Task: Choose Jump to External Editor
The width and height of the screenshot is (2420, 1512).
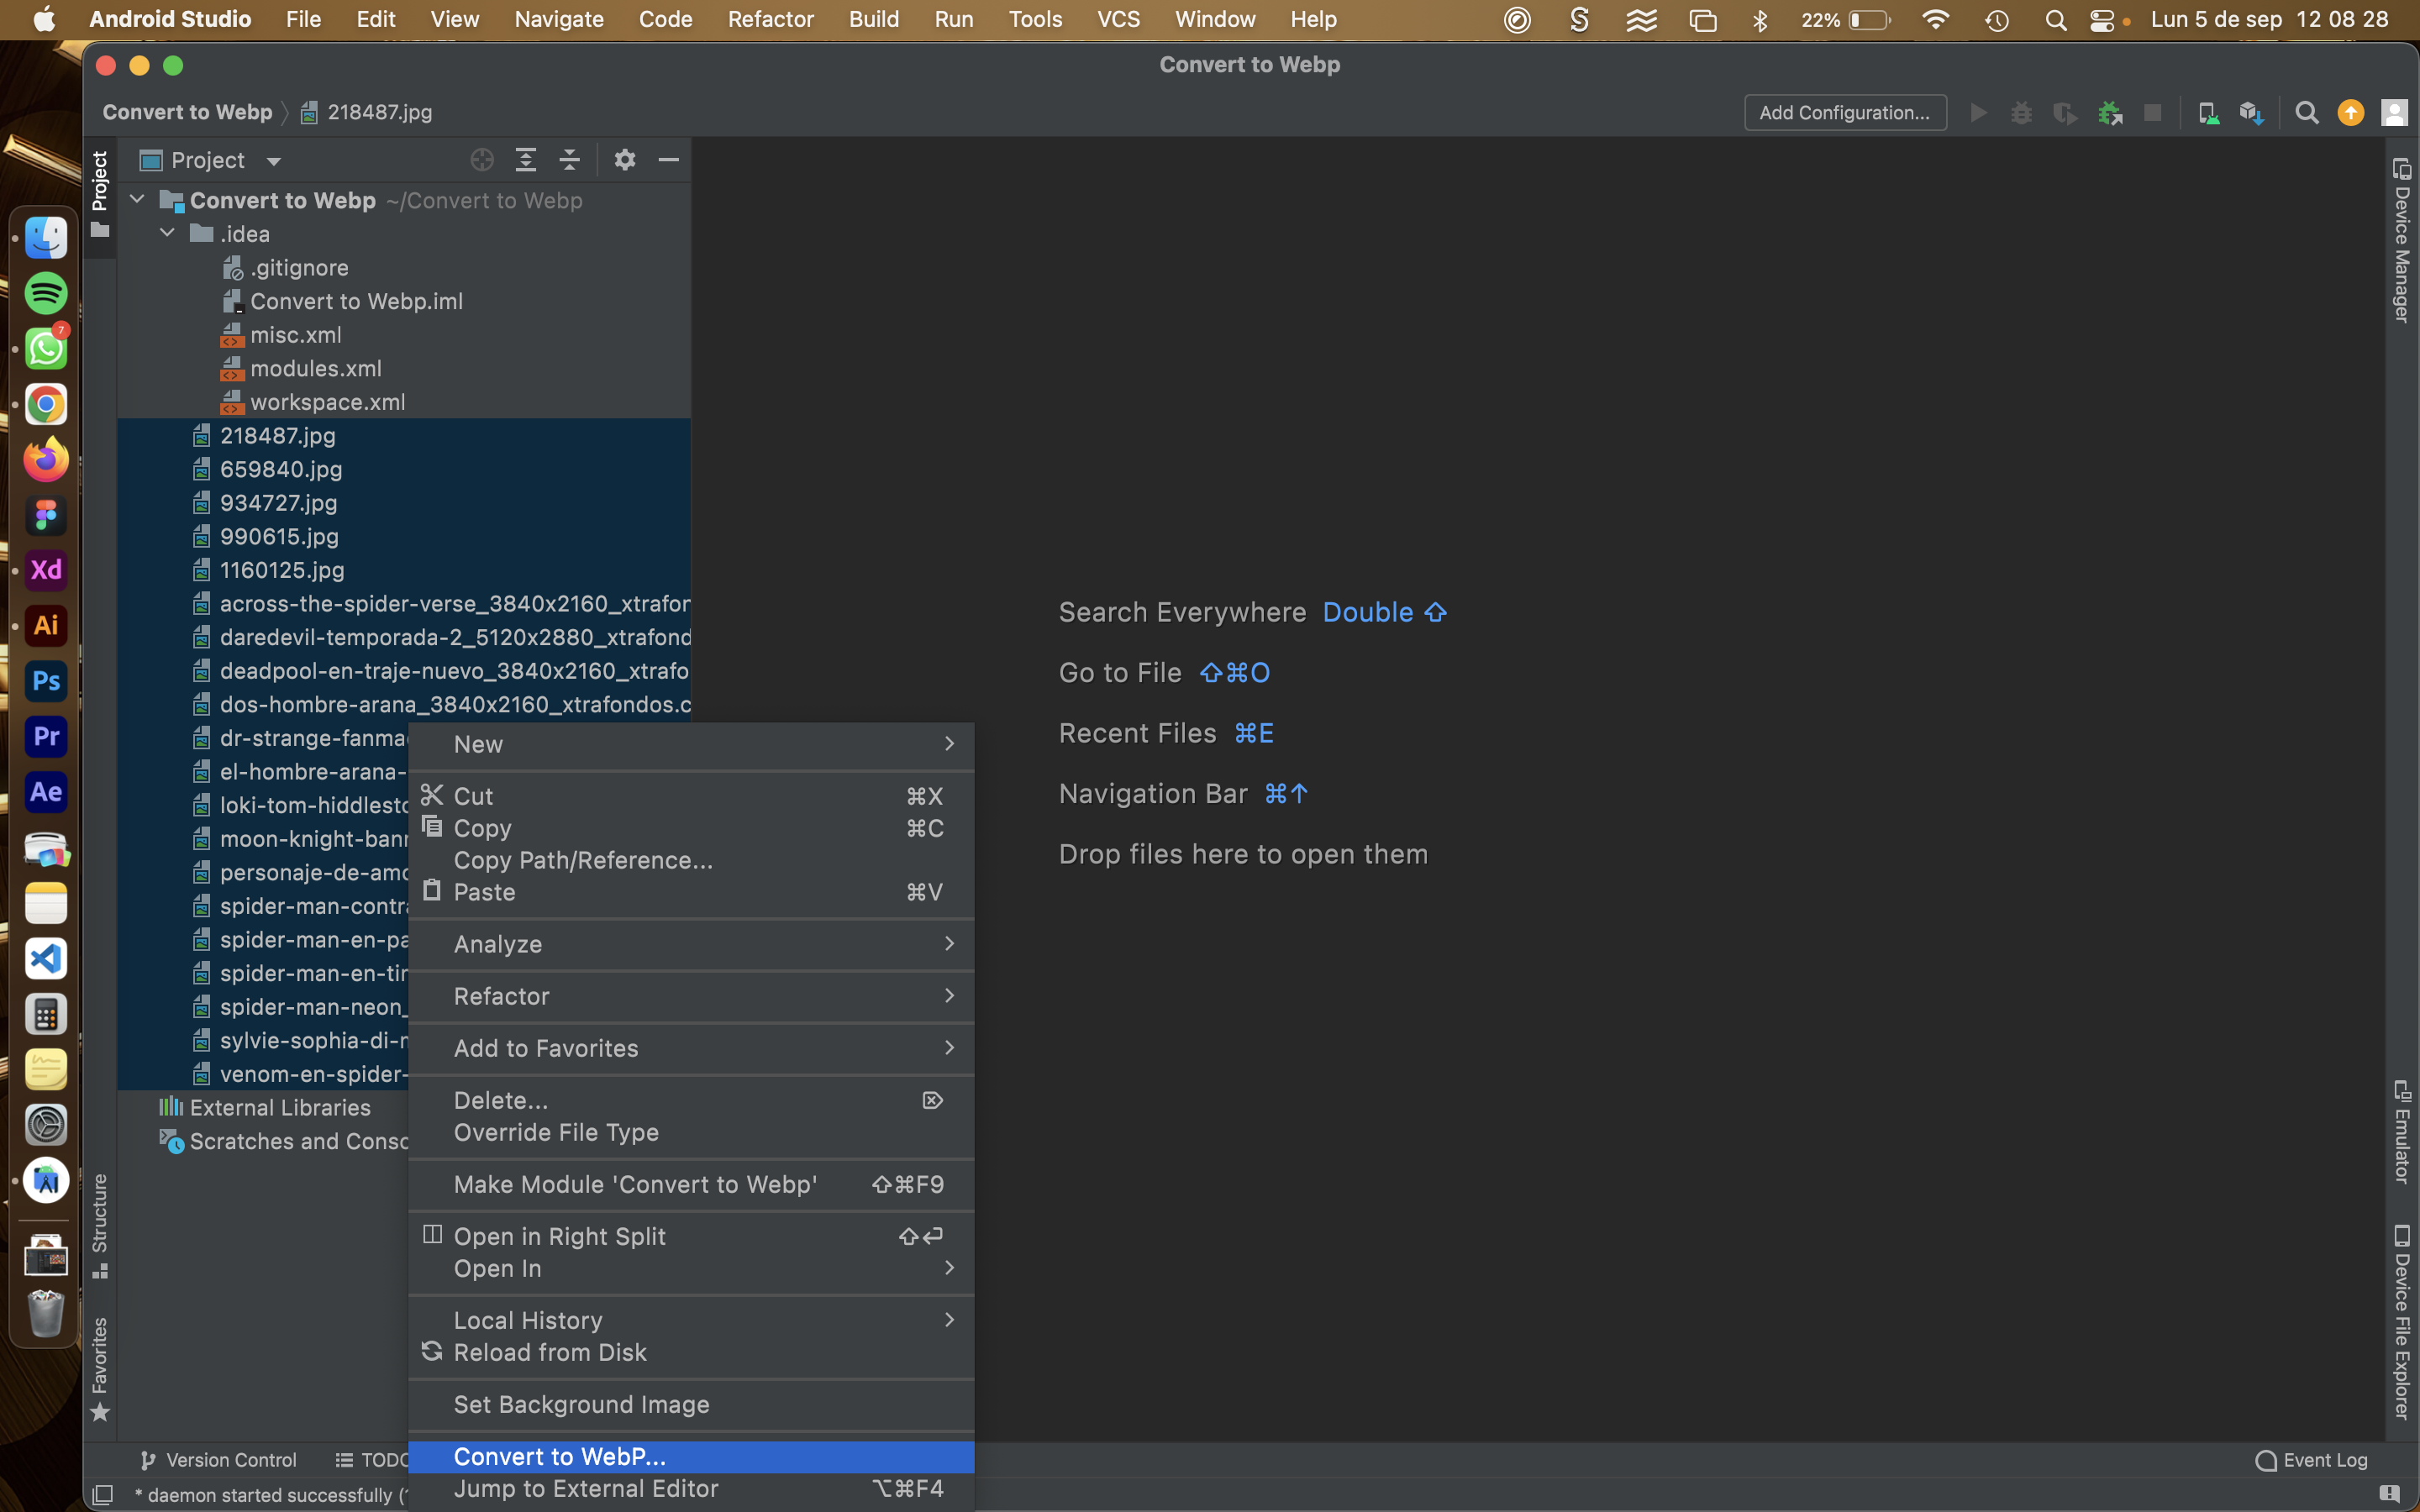Action: [691, 1488]
